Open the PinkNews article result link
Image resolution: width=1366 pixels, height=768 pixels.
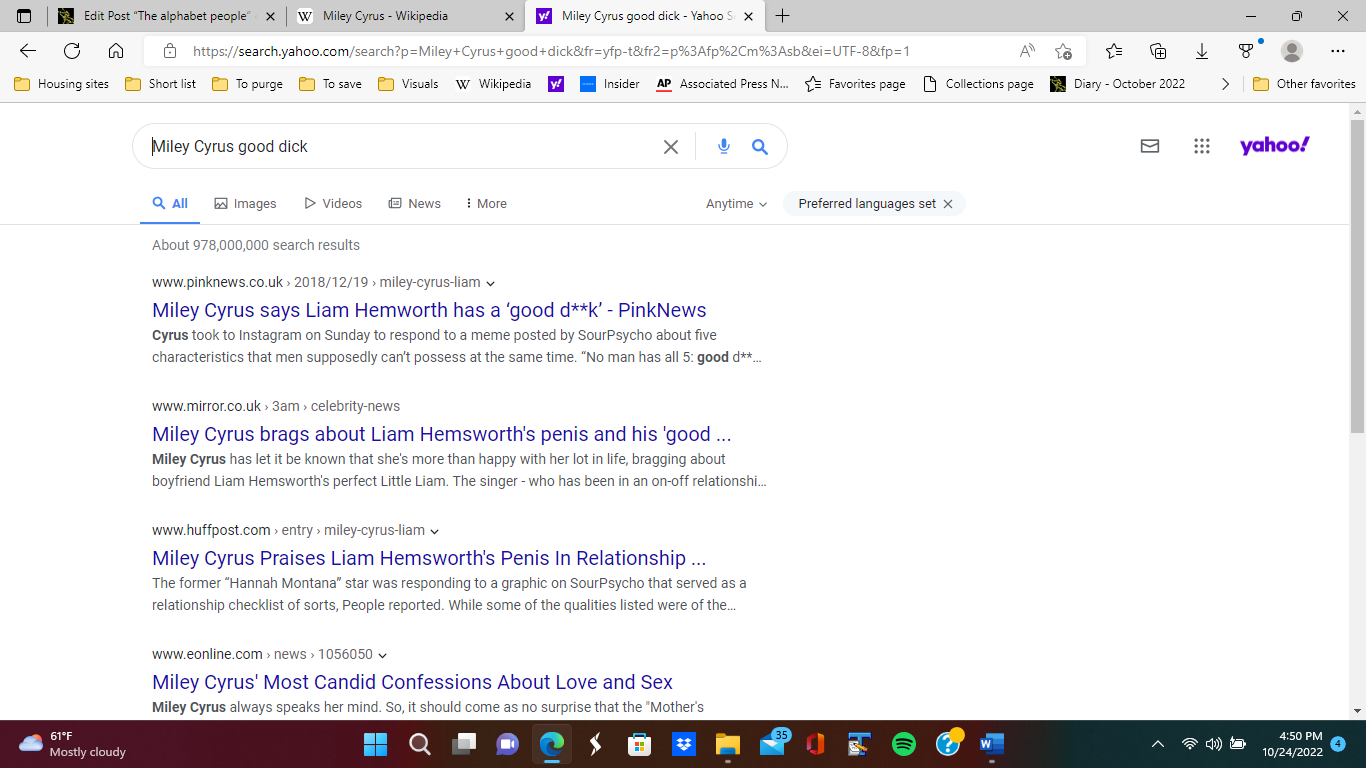click(x=429, y=310)
